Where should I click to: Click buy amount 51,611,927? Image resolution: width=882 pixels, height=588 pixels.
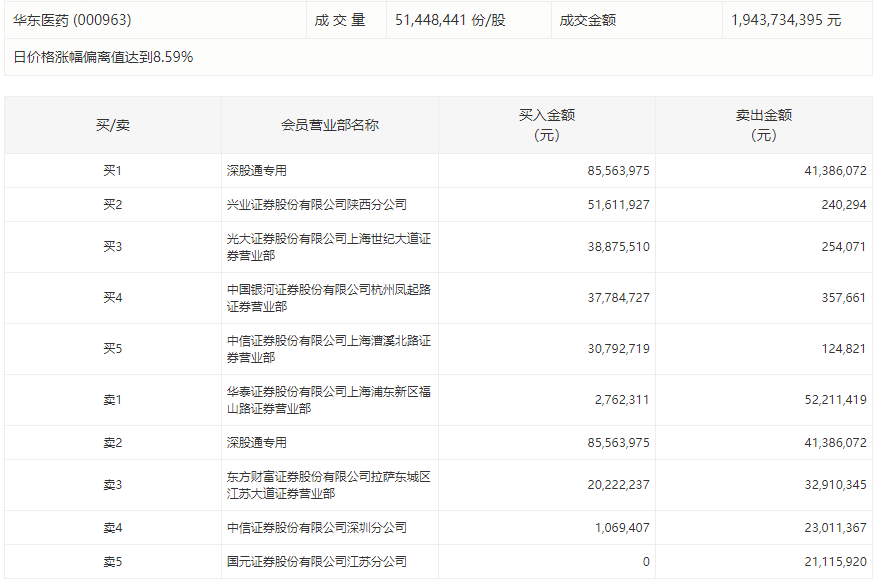point(618,204)
